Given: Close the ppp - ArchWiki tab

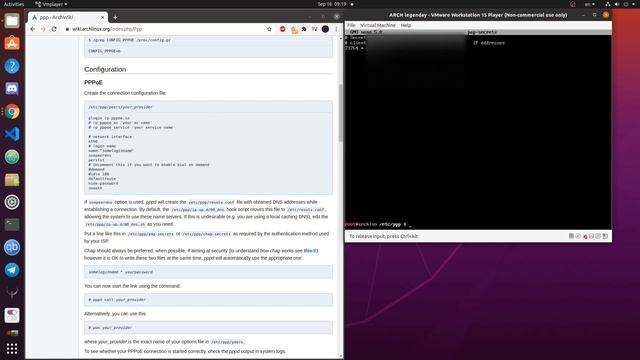Looking at the screenshot, I should point(102,17).
